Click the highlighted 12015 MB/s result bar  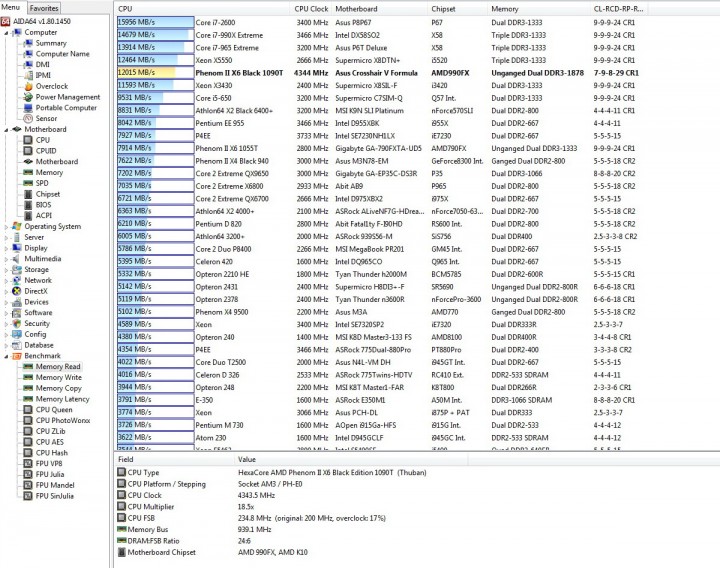coord(155,73)
